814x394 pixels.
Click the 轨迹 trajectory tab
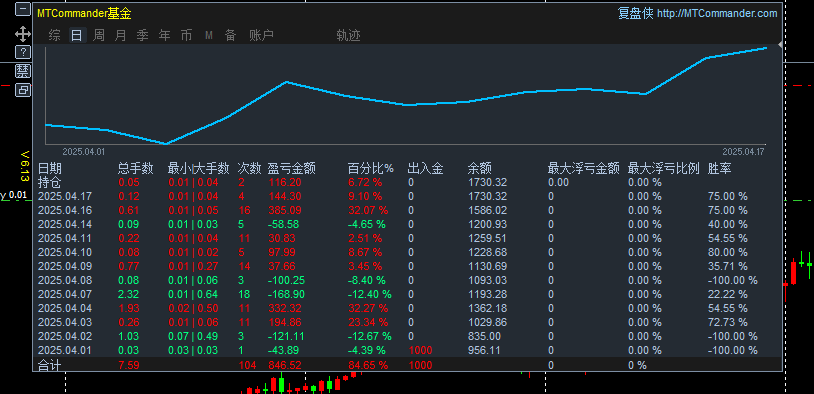(348, 35)
